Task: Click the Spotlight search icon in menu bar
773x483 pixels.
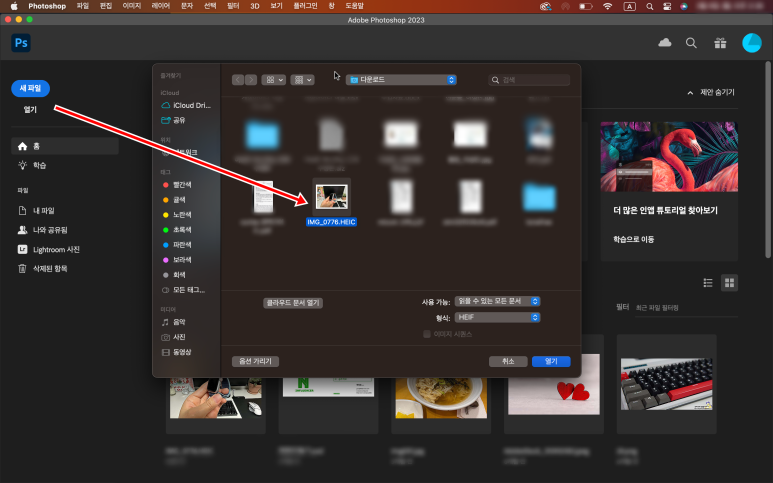Action: coord(650,6)
